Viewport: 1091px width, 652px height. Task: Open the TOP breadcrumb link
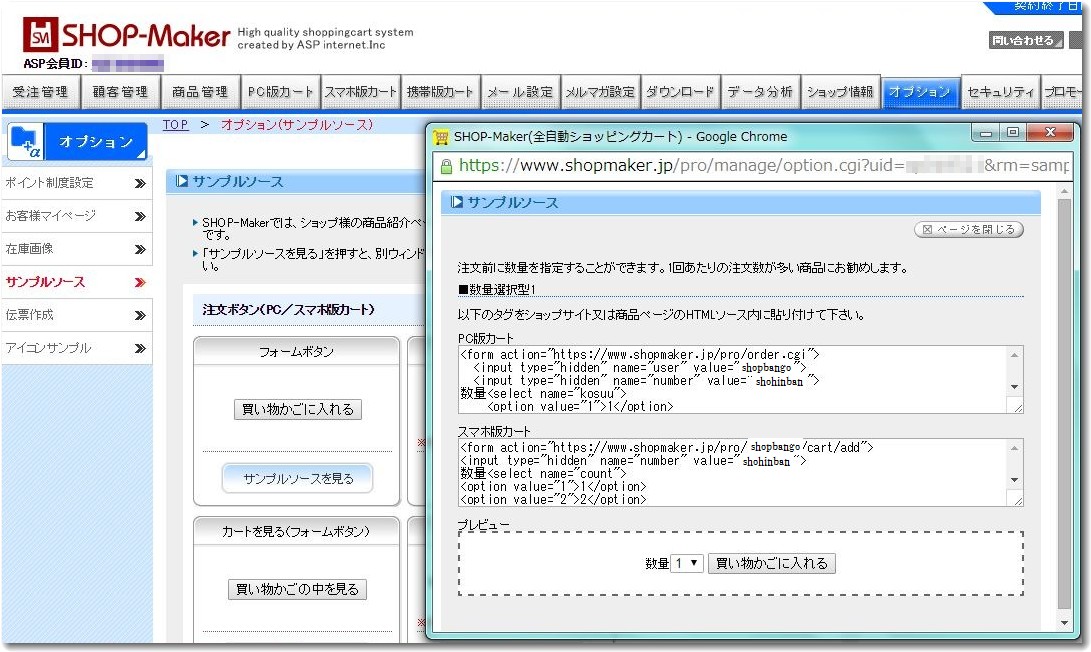175,124
